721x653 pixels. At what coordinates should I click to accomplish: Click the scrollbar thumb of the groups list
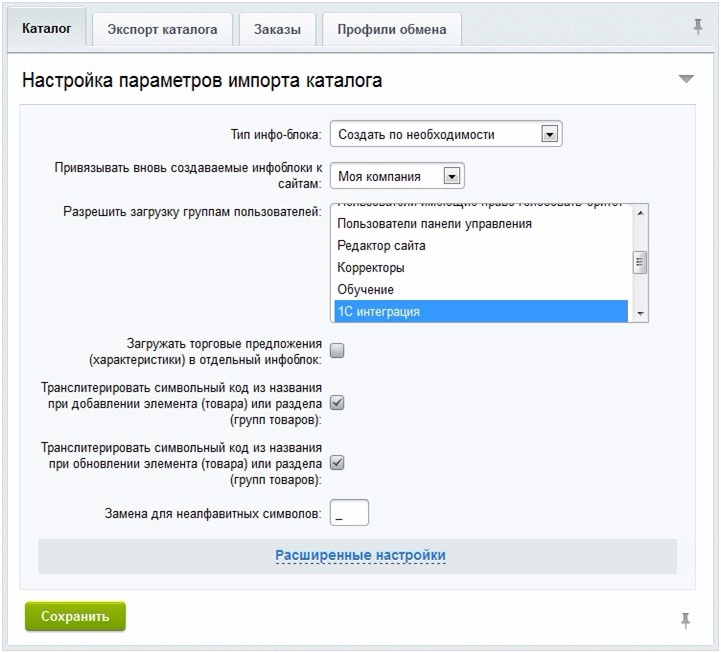(x=640, y=263)
